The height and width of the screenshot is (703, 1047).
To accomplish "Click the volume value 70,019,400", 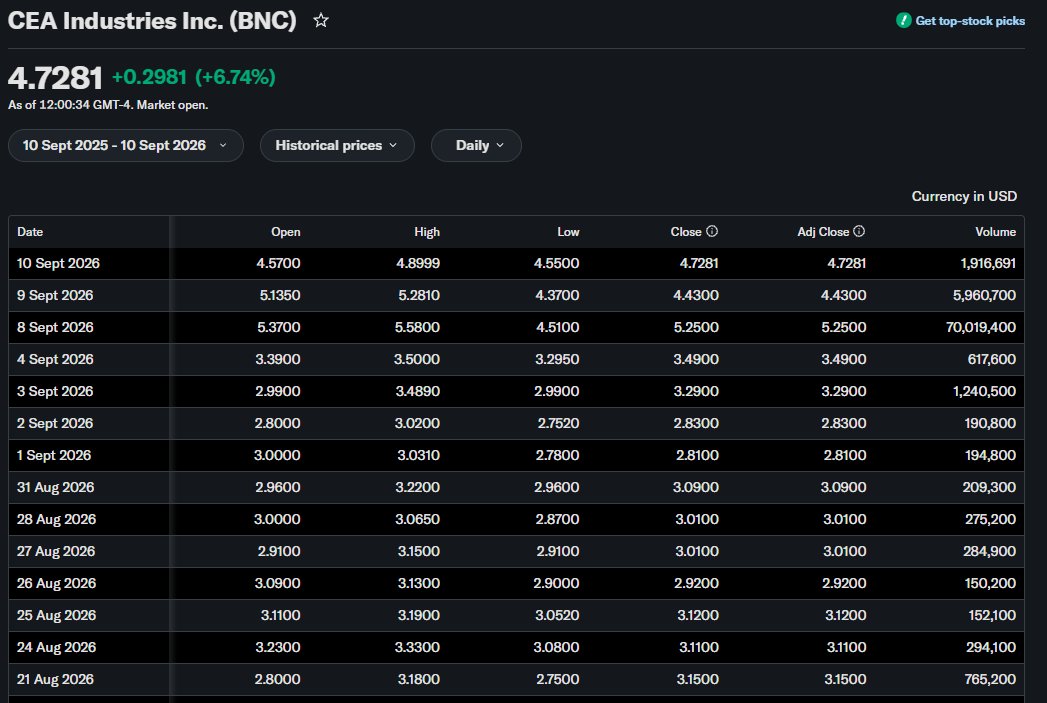I will point(981,328).
